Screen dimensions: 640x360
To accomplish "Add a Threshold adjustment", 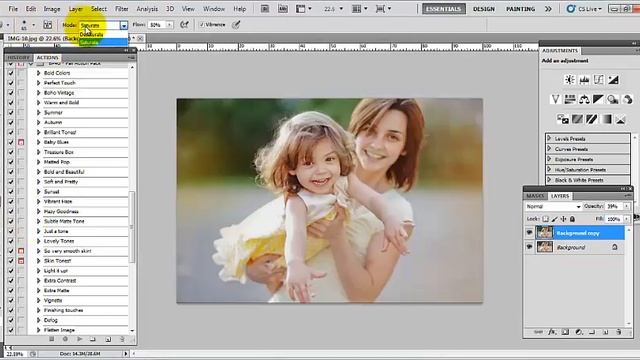I will tap(591, 119).
